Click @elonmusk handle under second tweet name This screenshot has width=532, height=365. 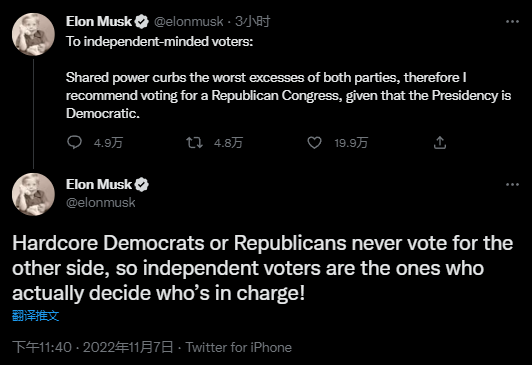(x=100, y=203)
